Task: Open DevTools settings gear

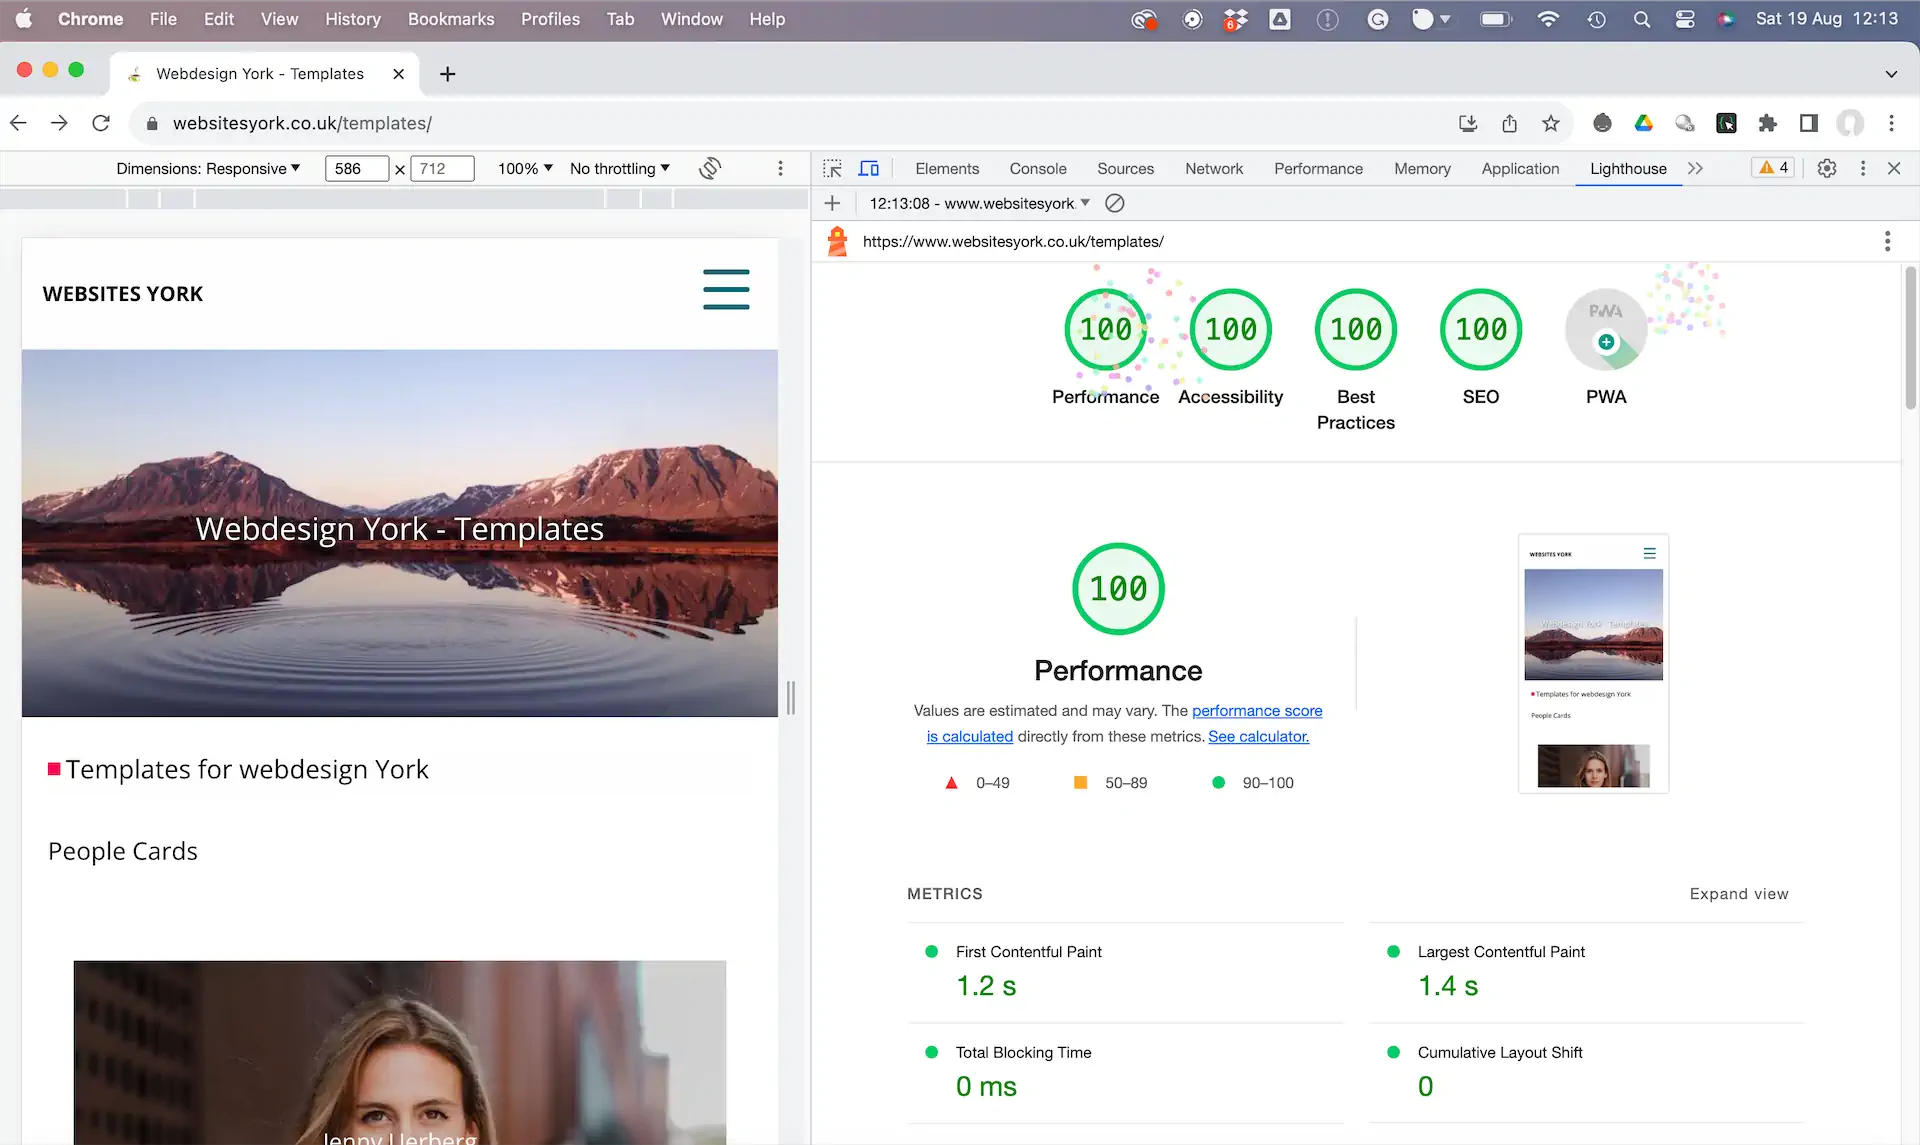Action: [x=1827, y=168]
